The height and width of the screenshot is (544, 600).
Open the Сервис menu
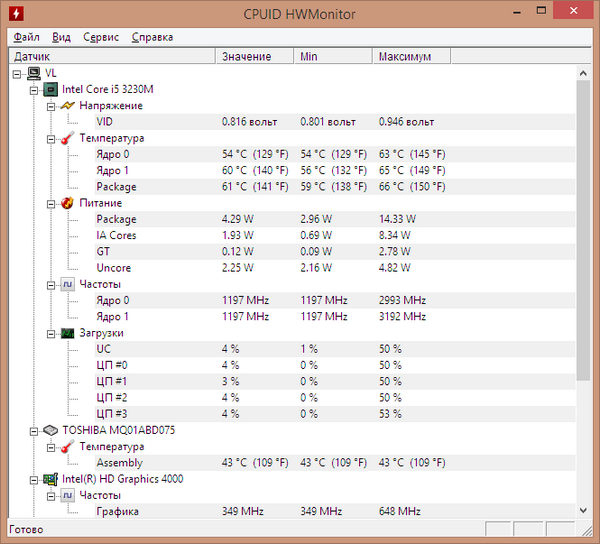[100, 37]
